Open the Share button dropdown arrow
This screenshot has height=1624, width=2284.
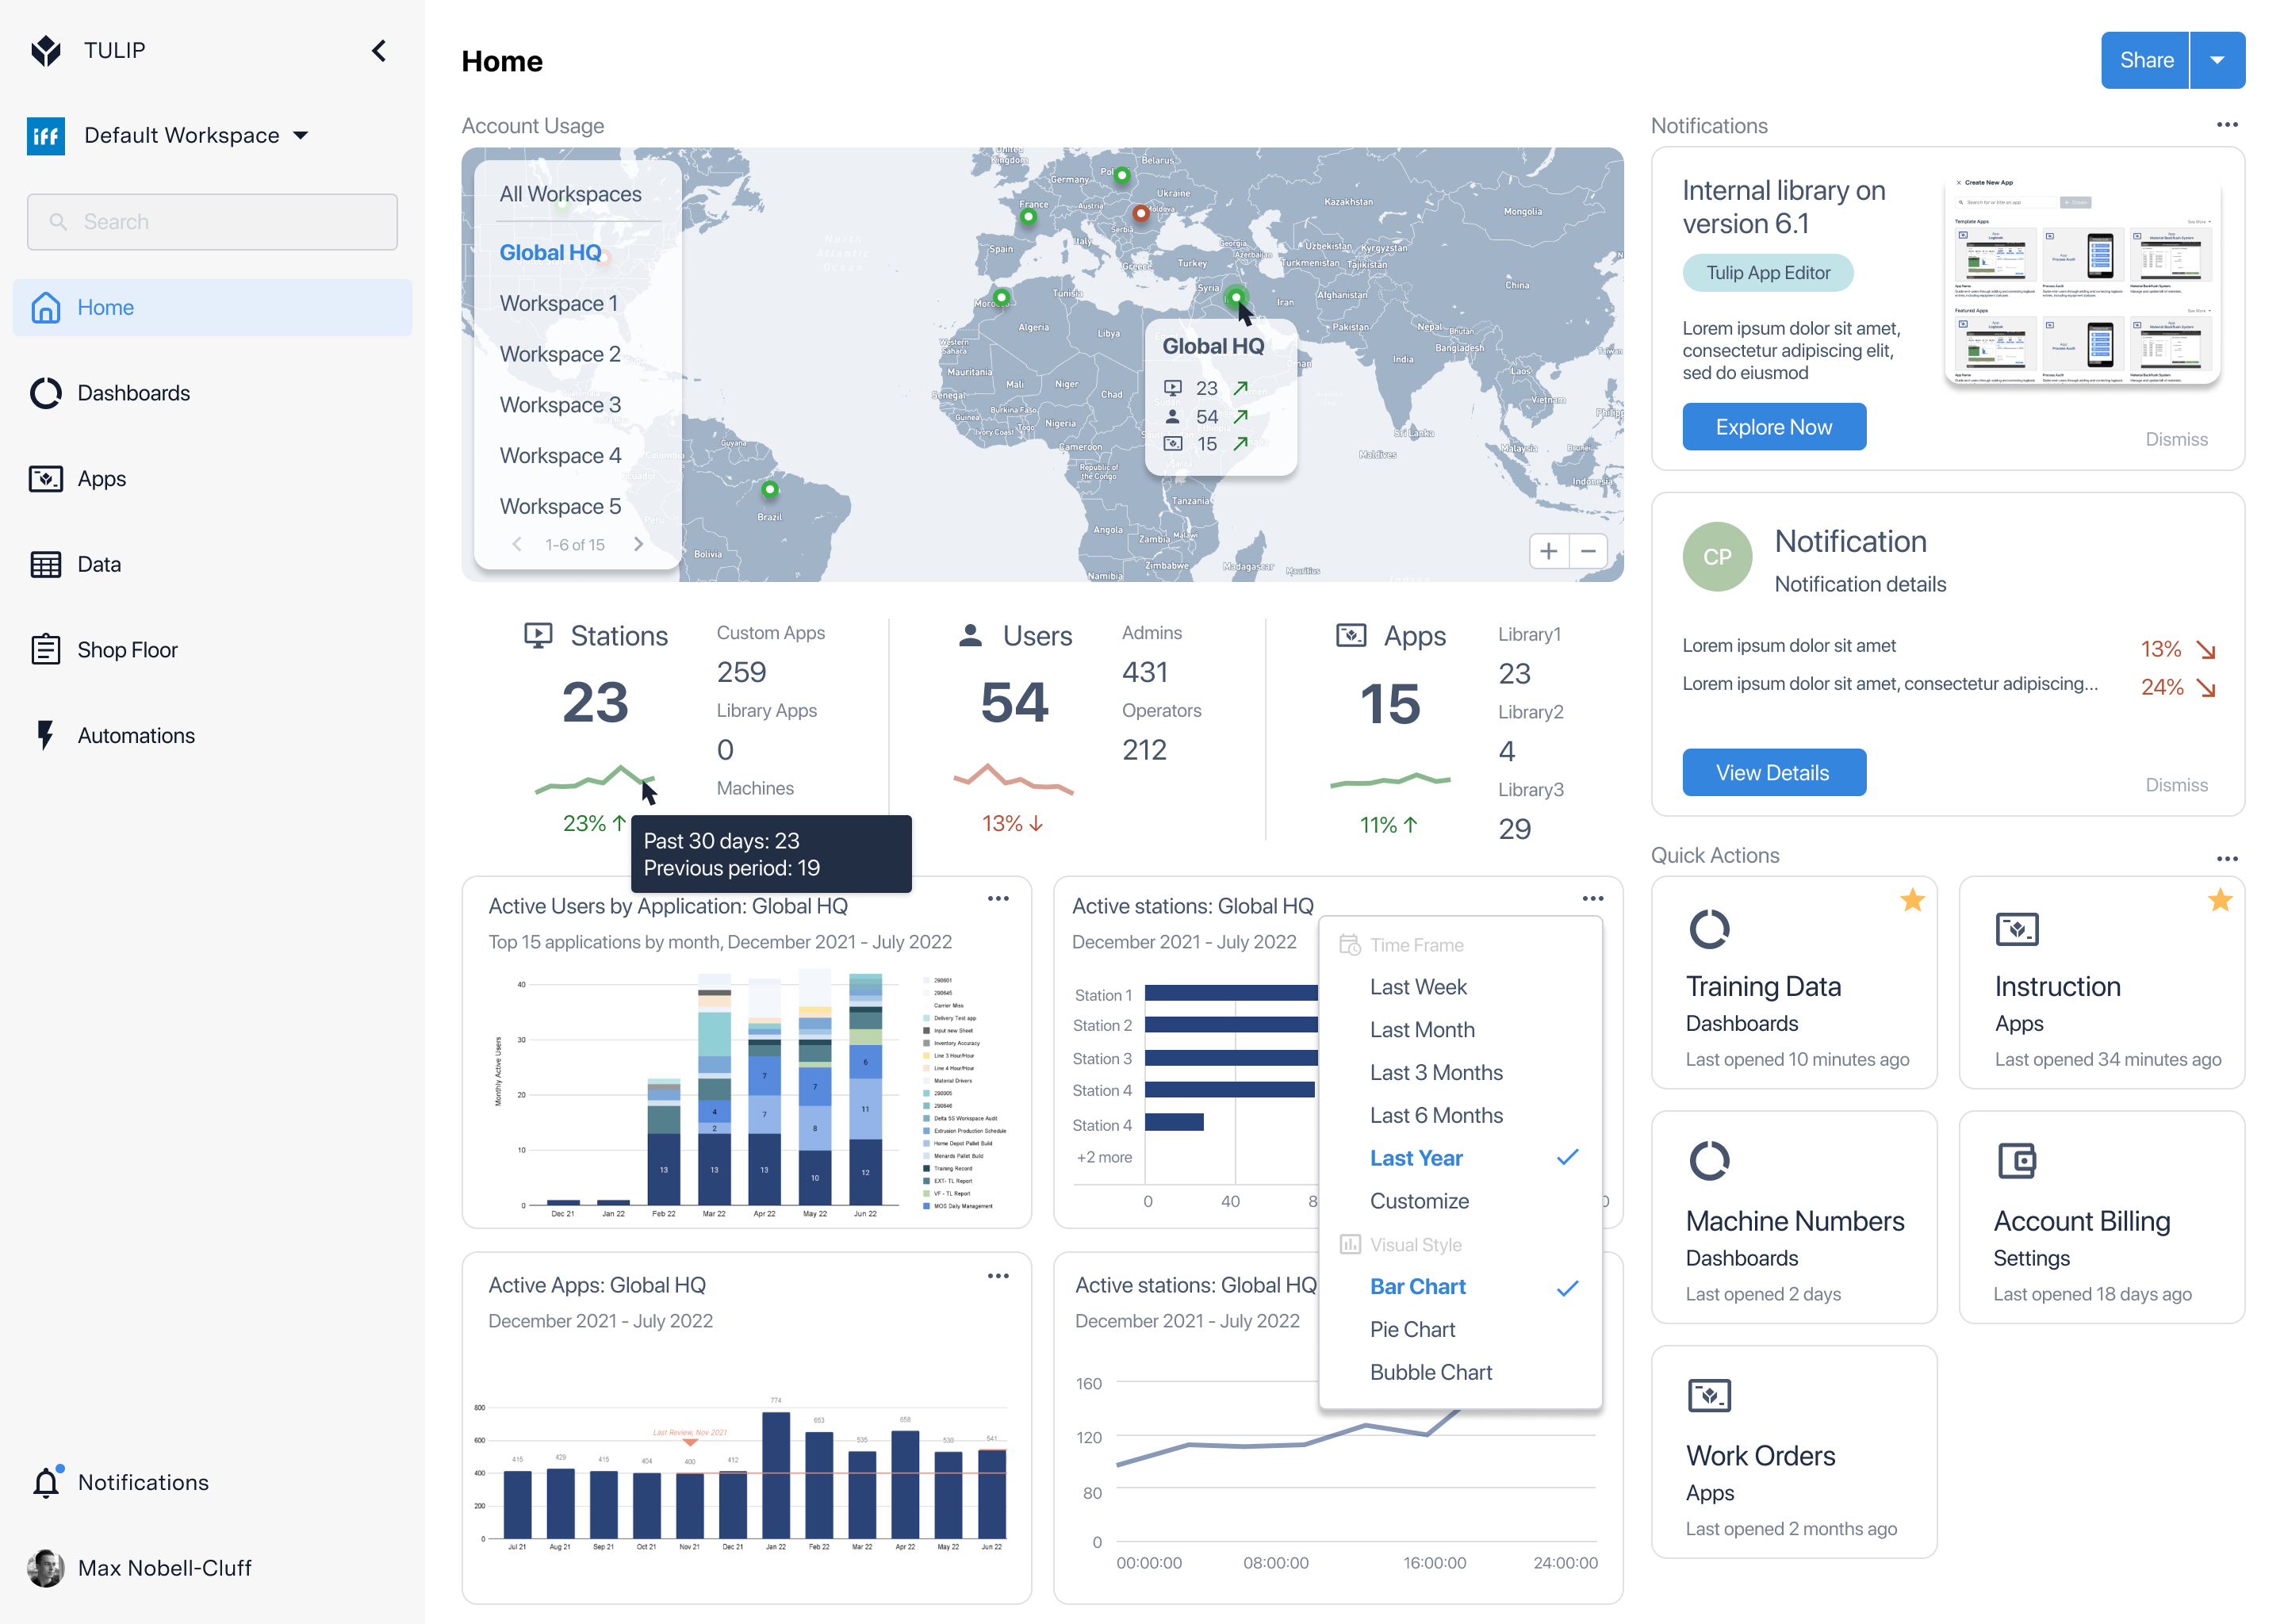(2217, 60)
